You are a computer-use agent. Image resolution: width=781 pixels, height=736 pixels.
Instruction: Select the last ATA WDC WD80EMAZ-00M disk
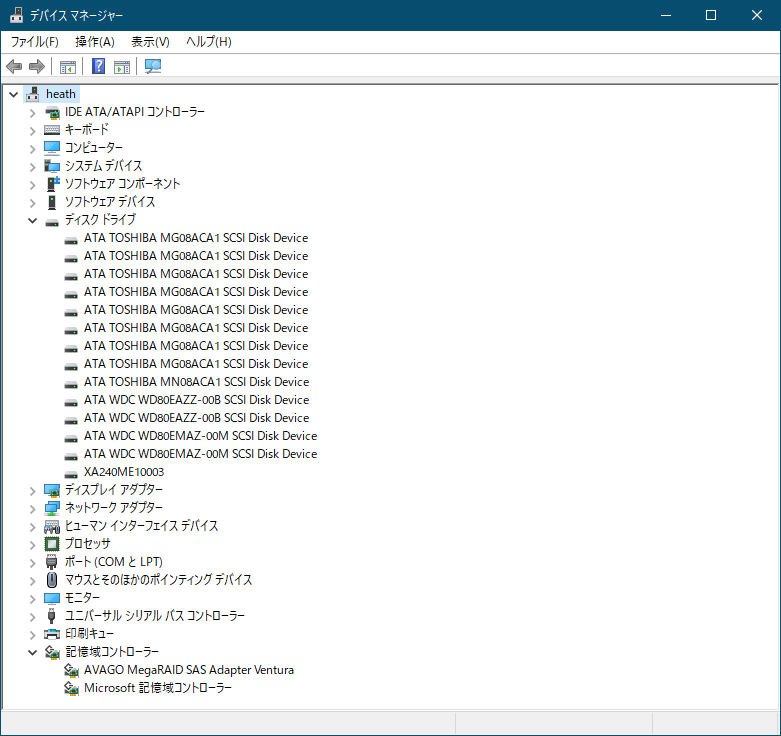click(201, 454)
